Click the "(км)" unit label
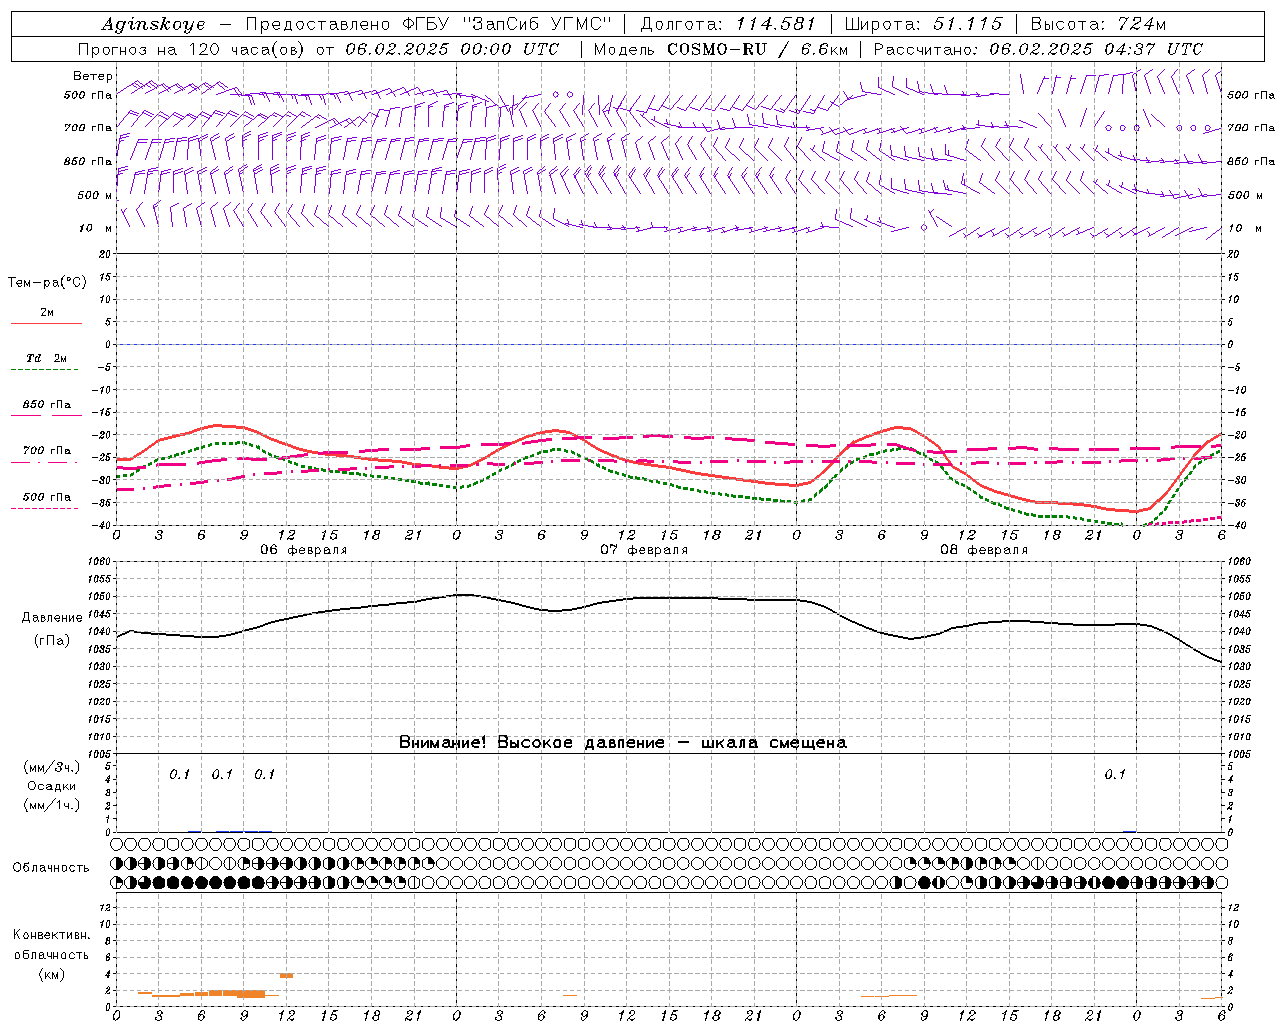This screenshot has height=1024, width=1280. point(51,973)
